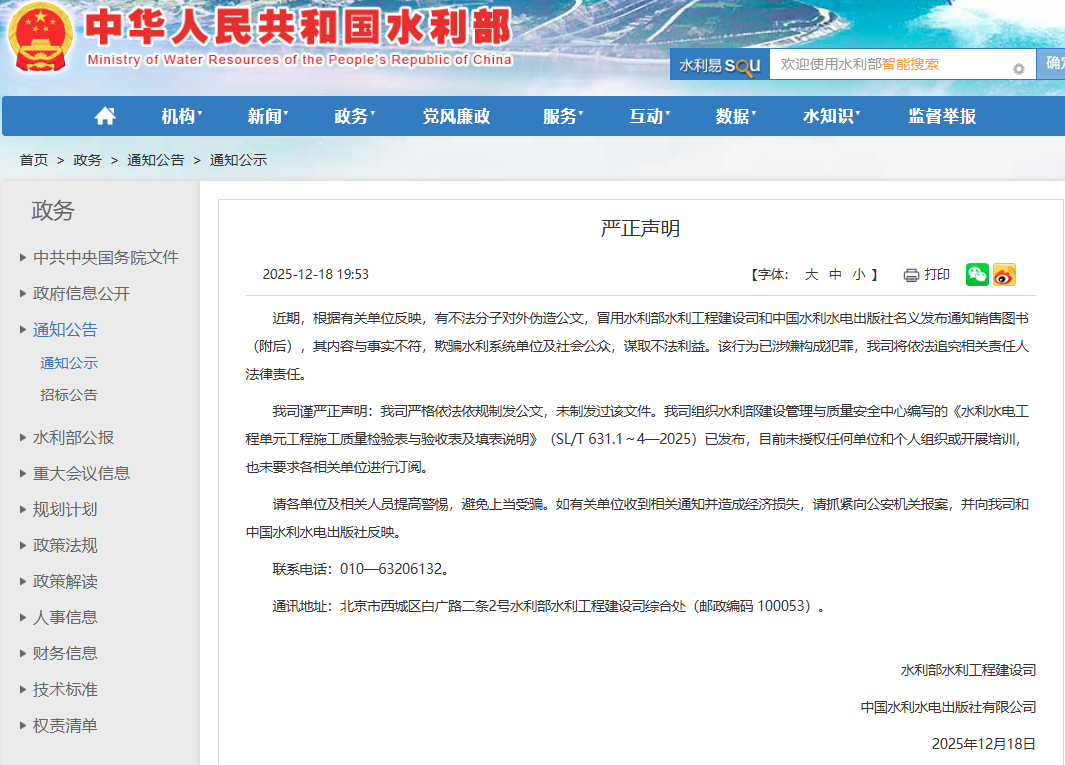The image size is (1065, 765).
Task: Open the 监督举报 navigation menu item
Action: [x=941, y=116]
